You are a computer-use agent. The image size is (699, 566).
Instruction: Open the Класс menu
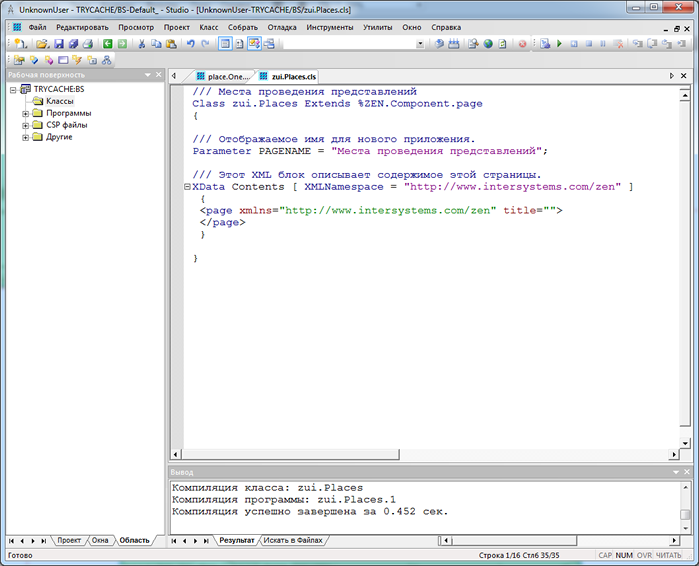209,27
